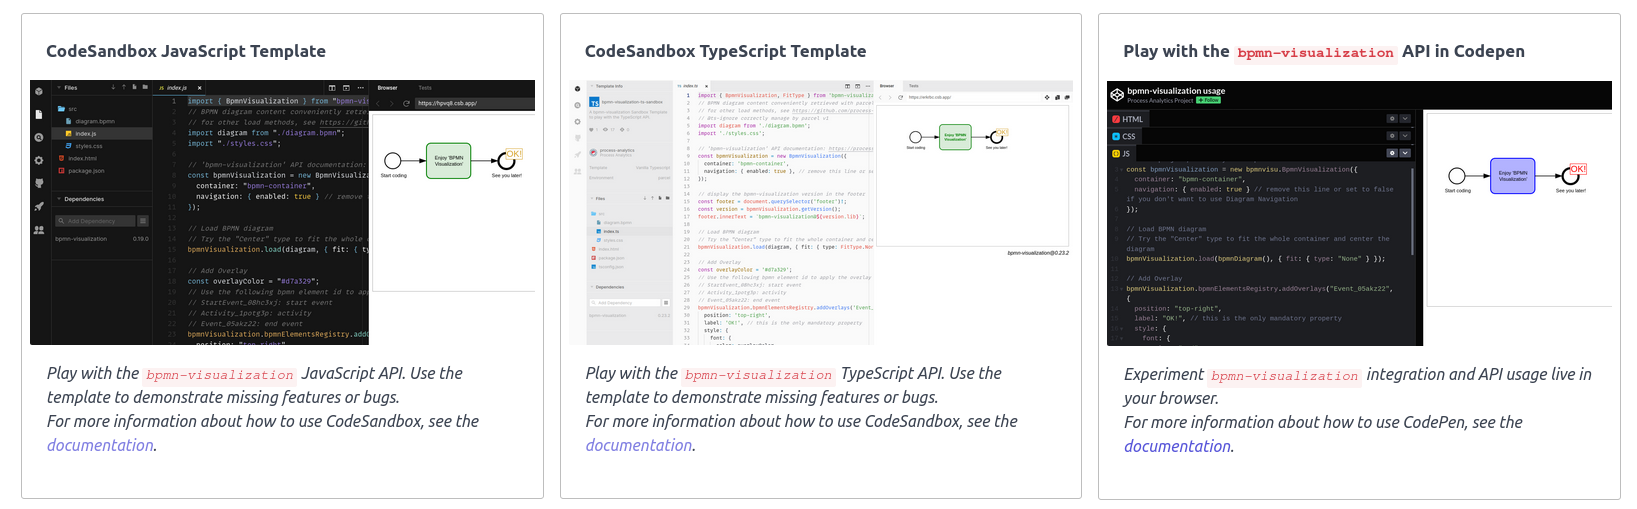Image resolution: width=1637 pixels, height=509 pixels.
Task: Follow the documentation link in Codepen card
Action: pyautogui.click(x=1178, y=446)
